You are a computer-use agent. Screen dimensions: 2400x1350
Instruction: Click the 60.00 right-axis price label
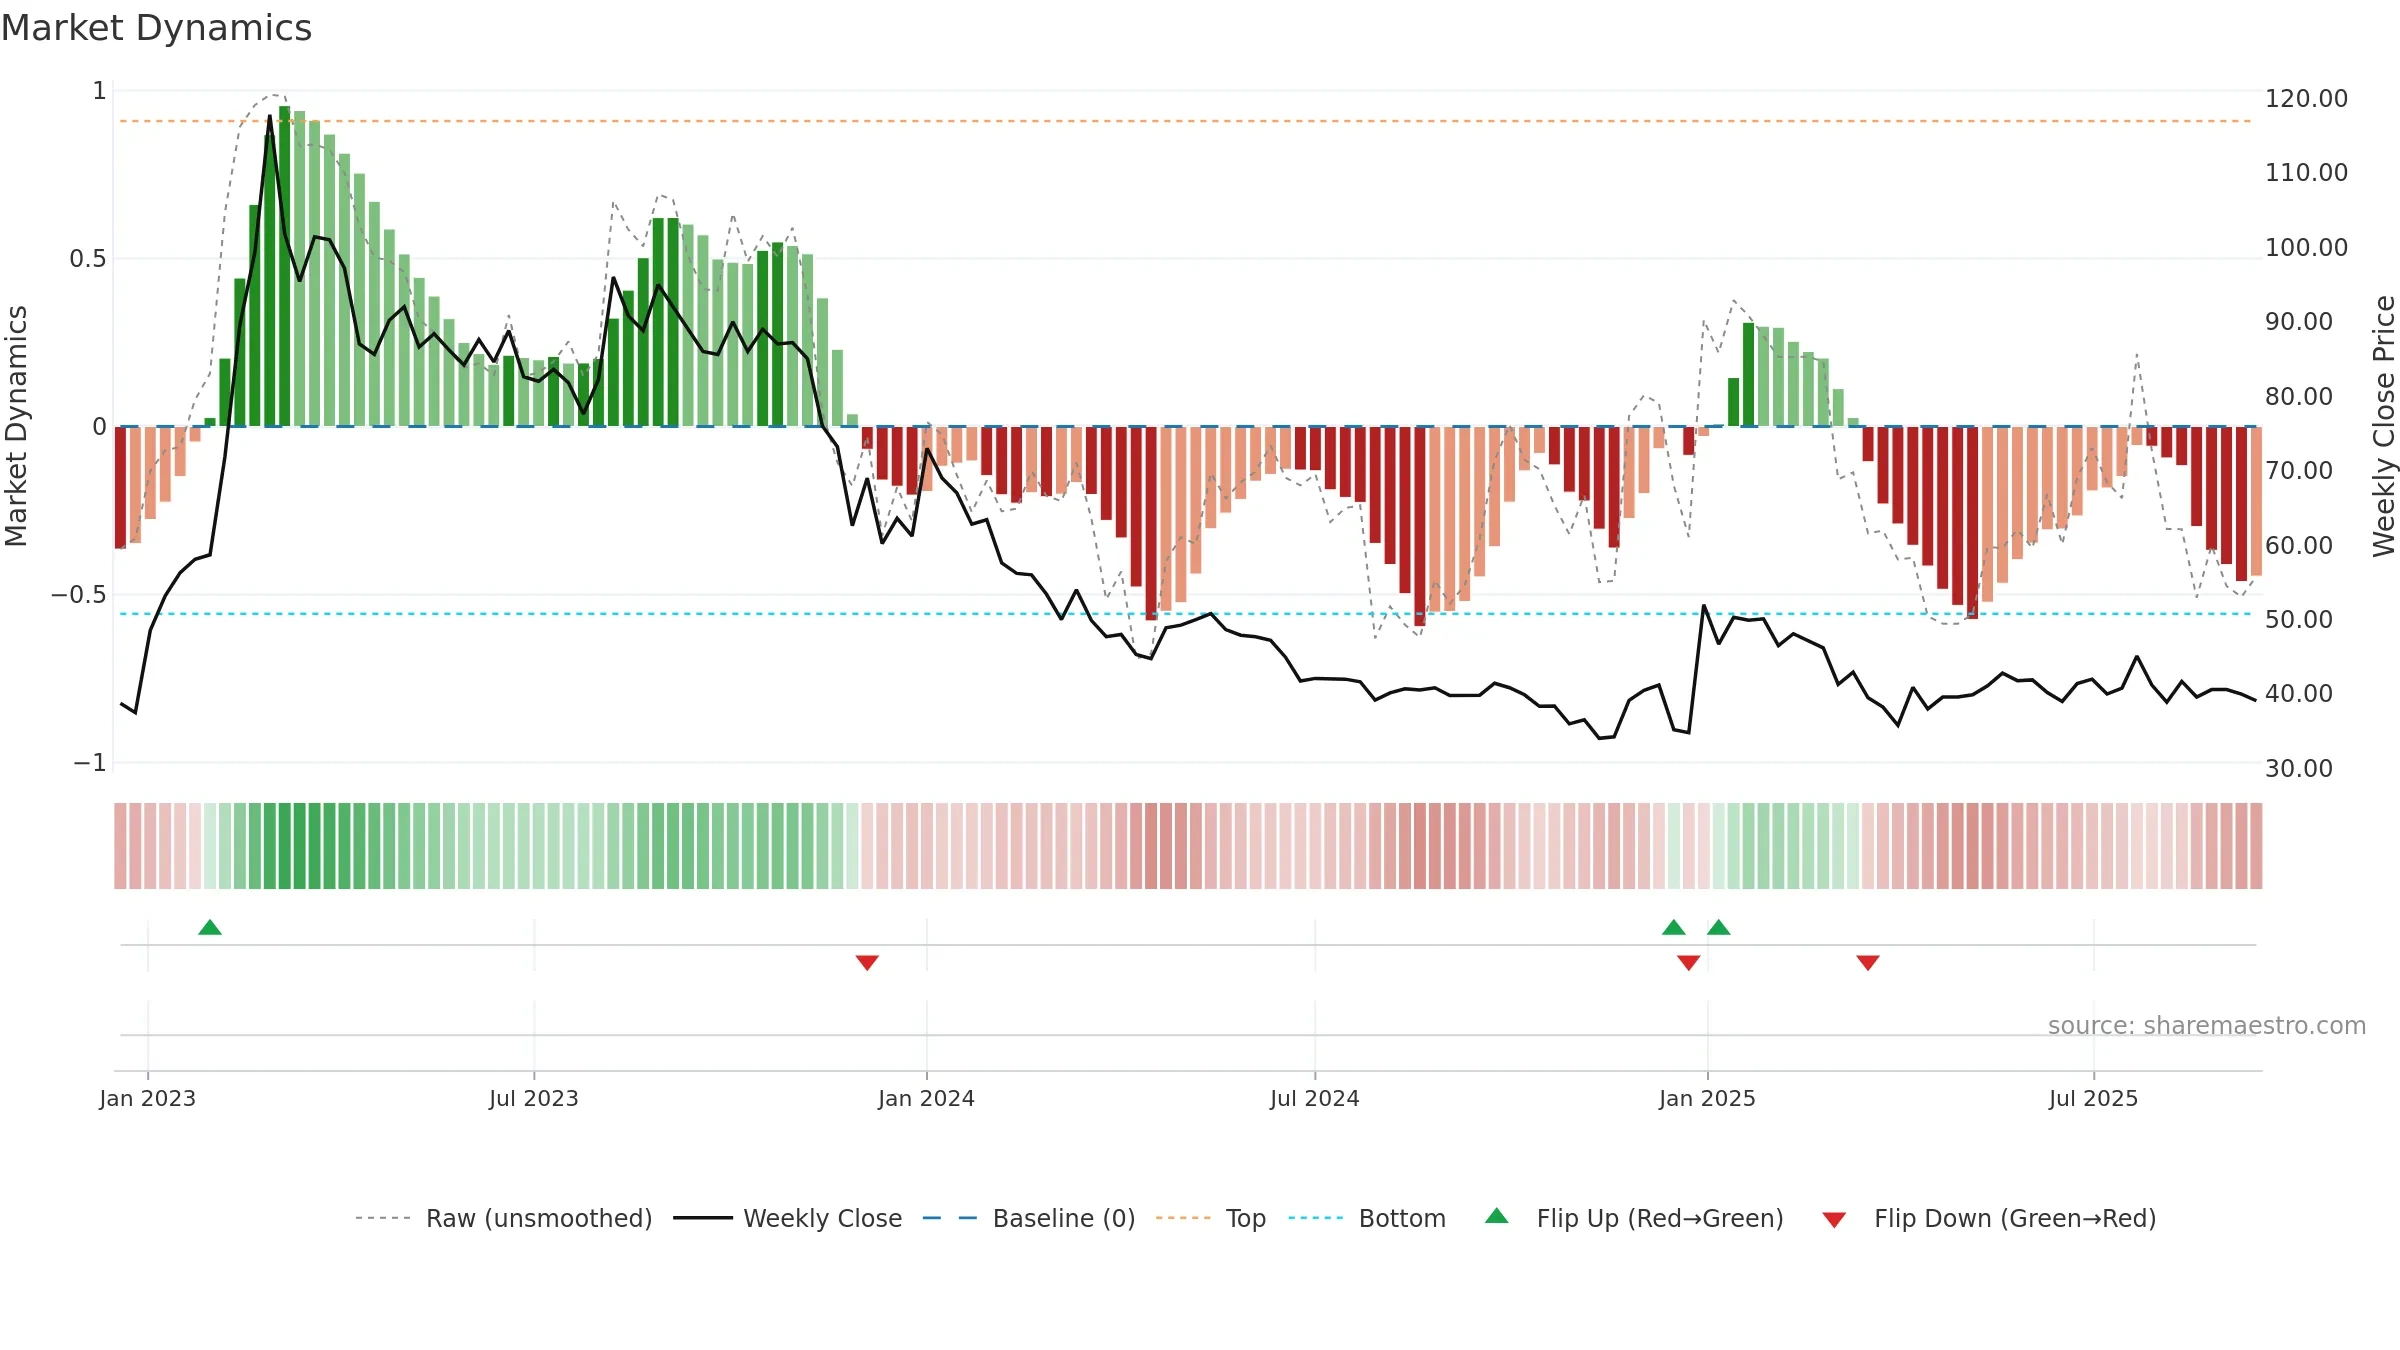click(2299, 545)
